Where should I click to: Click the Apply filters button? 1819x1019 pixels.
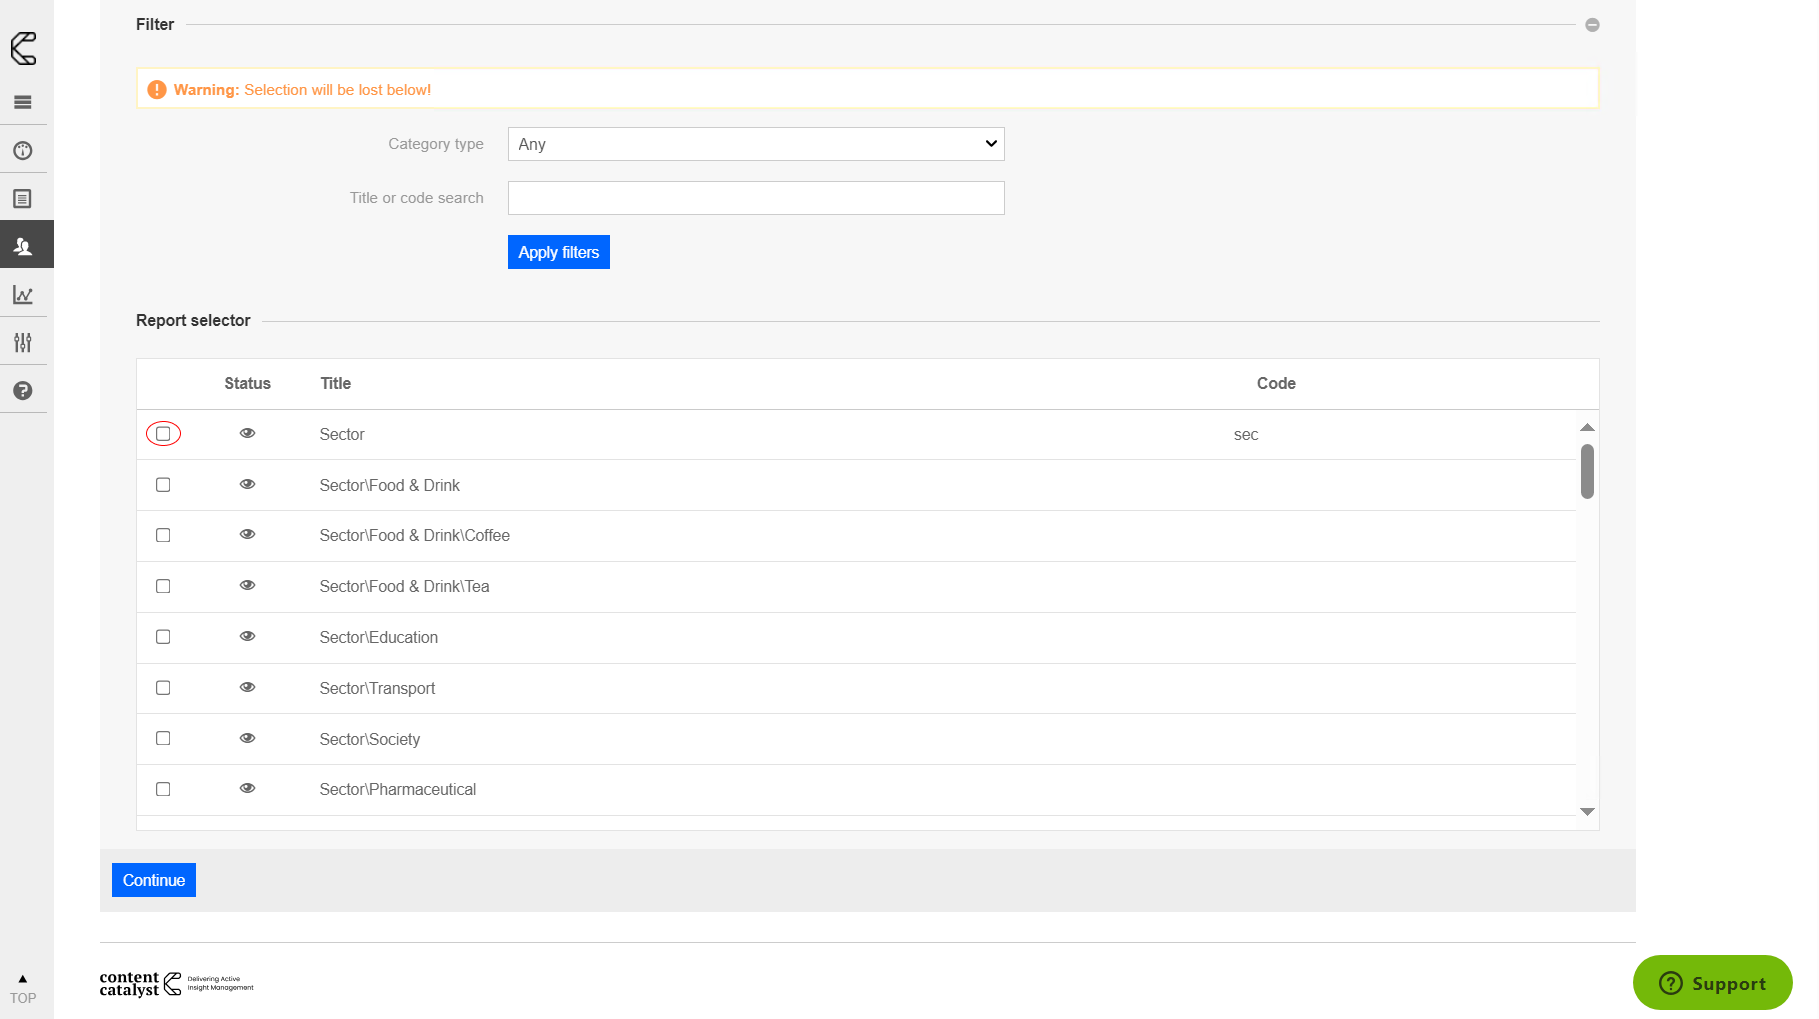coord(558,252)
